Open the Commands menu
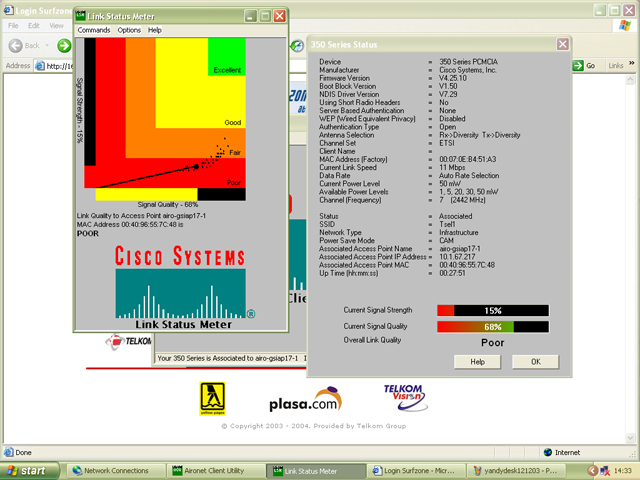Screen dimensions: 640x480 point(94,30)
